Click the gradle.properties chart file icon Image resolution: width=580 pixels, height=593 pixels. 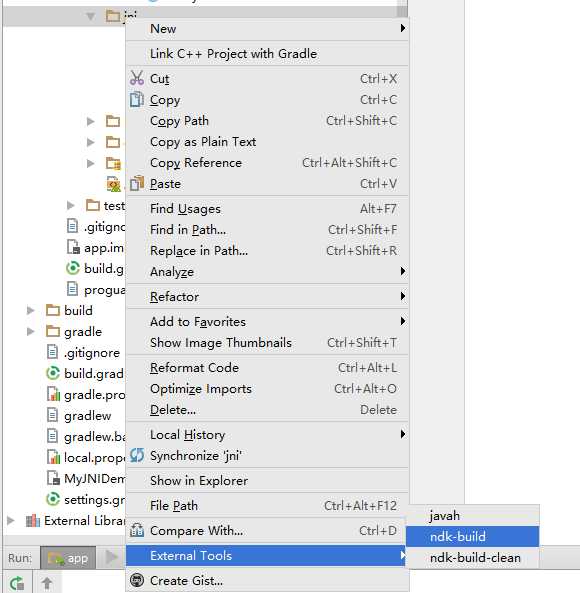pos(53,394)
